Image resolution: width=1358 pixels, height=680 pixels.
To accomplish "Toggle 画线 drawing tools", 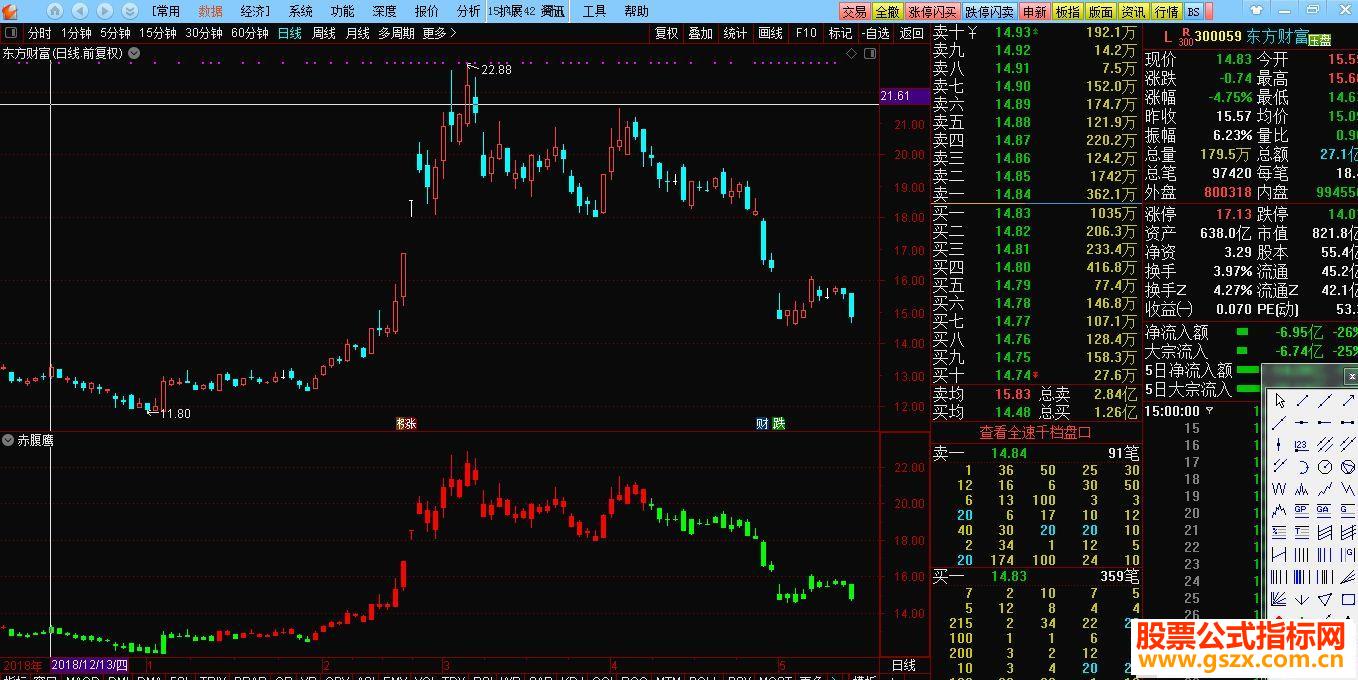I will click(x=771, y=33).
